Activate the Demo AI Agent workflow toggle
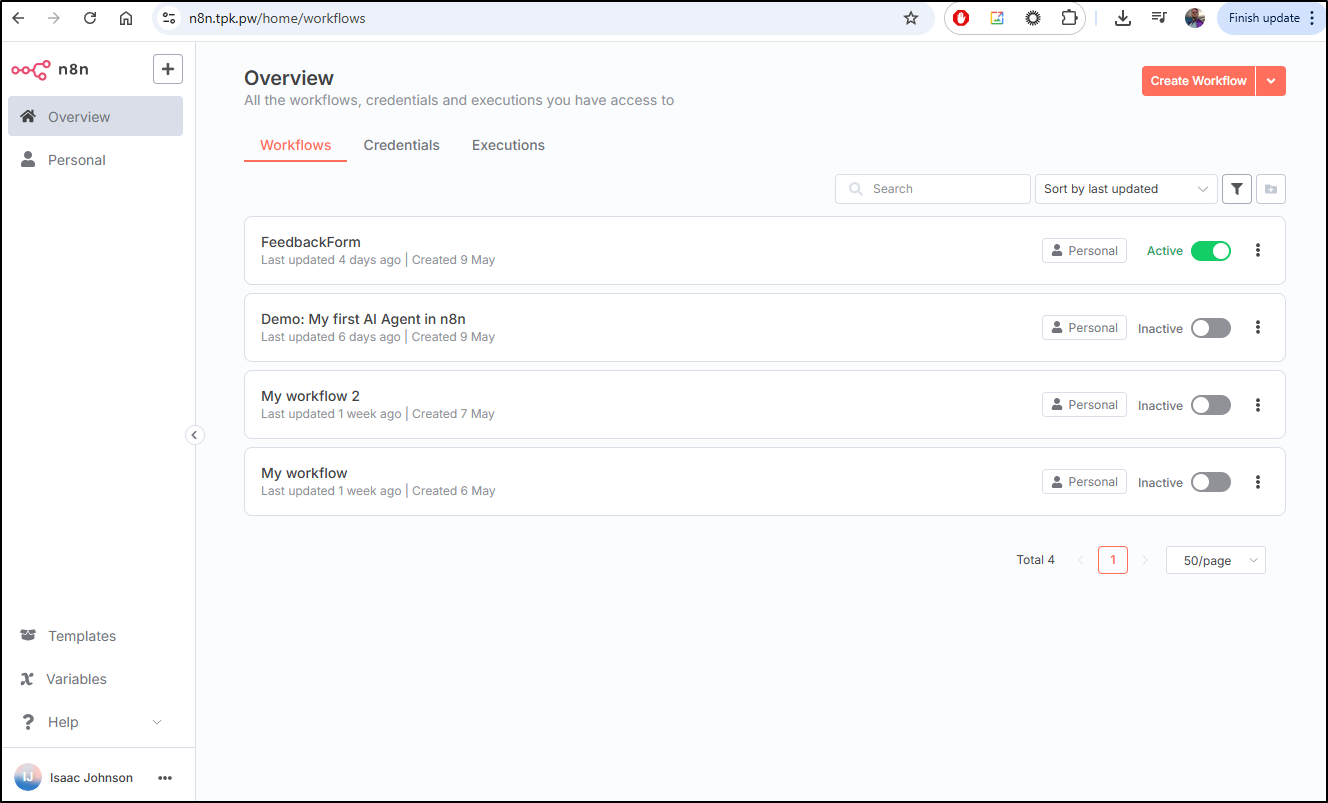Image resolution: width=1328 pixels, height=803 pixels. click(x=1210, y=328)
